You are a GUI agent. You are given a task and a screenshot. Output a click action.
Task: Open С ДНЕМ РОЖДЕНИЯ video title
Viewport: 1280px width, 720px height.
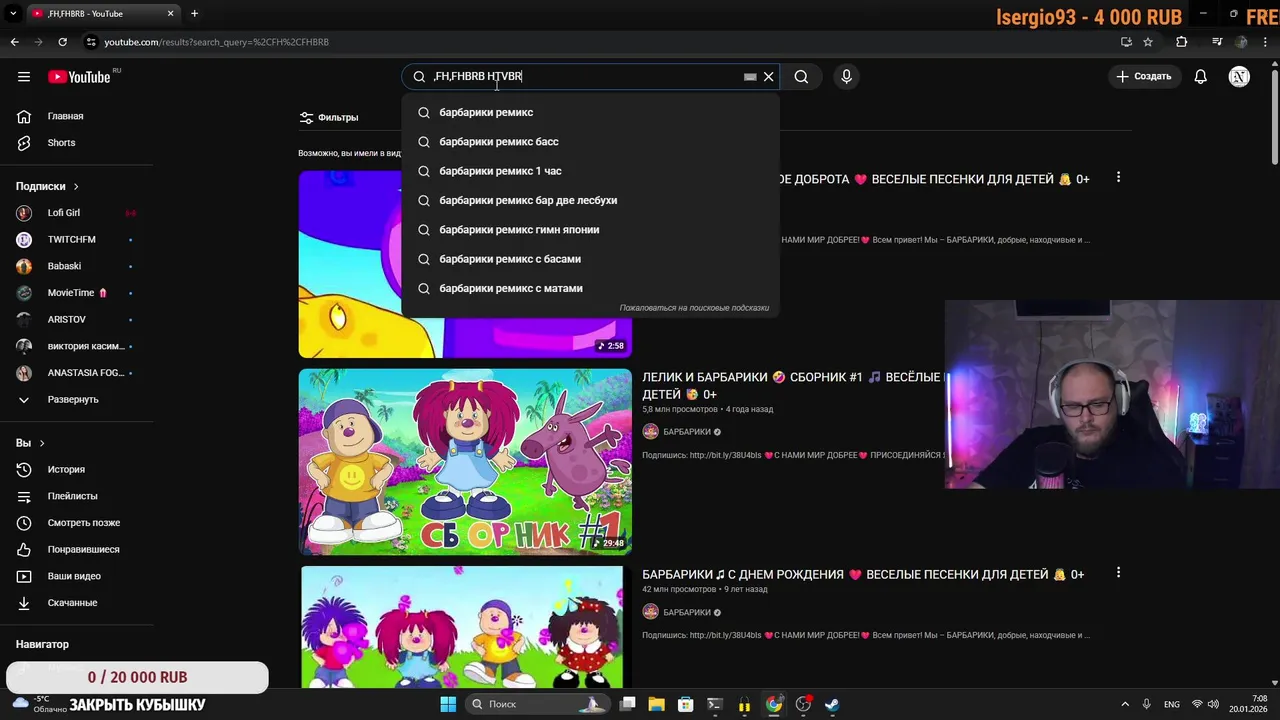(x=863, y=575)
